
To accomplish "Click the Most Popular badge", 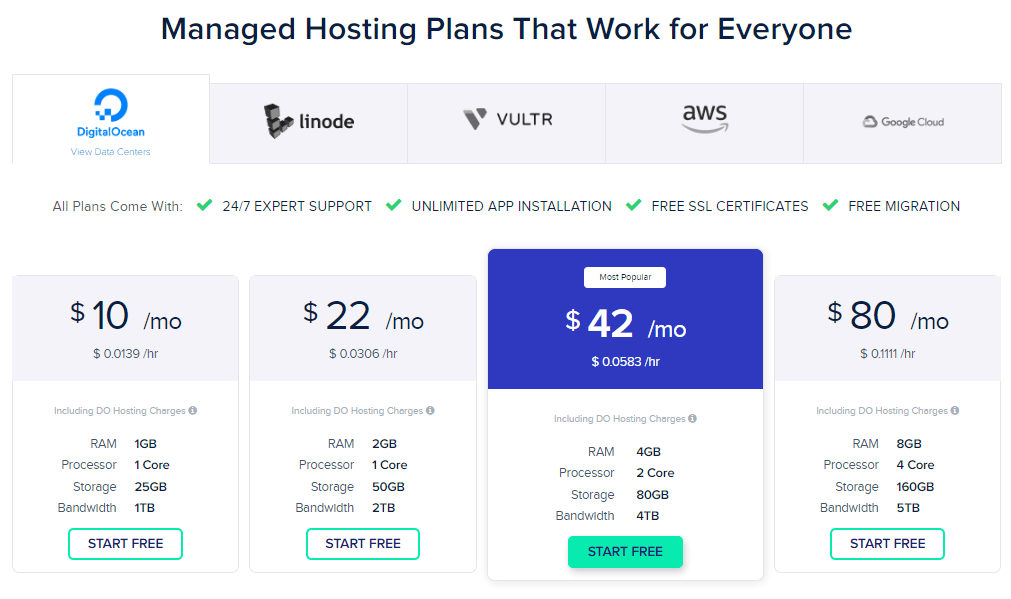I will tap(625, 277).
